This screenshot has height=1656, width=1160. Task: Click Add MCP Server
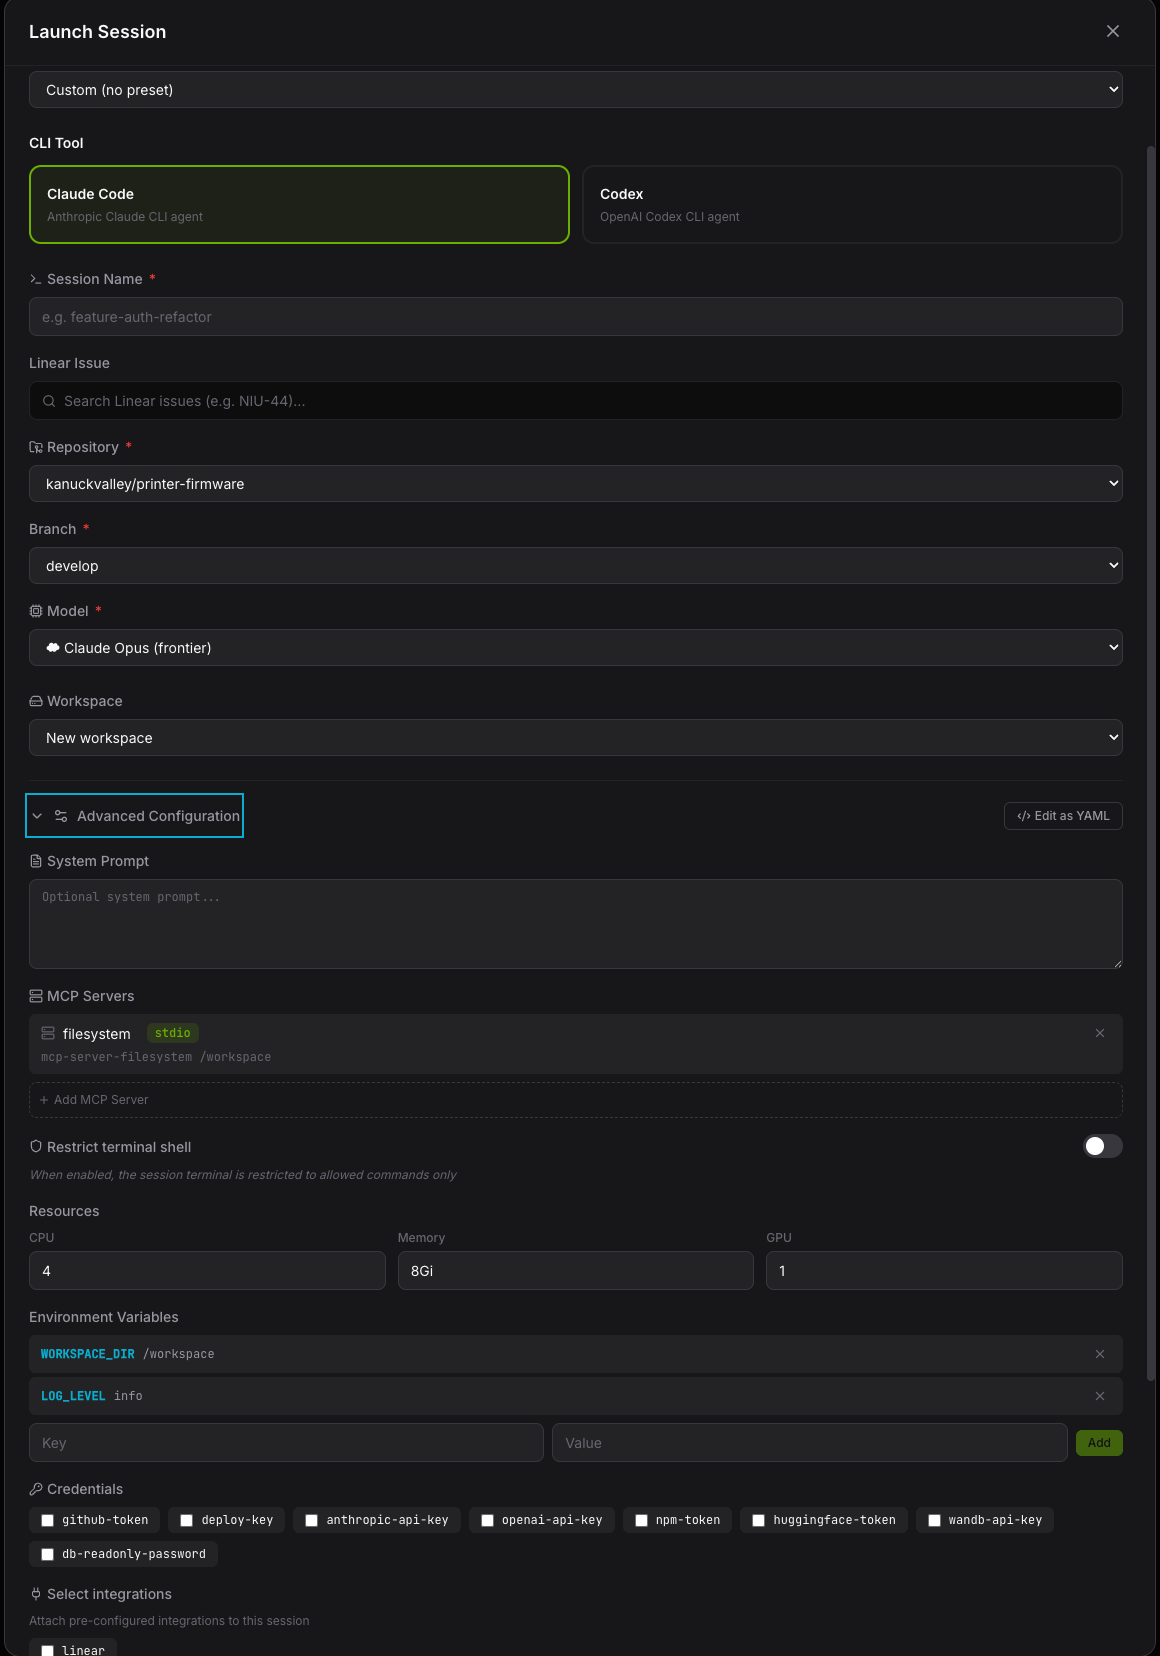[x=576, y=1100]
